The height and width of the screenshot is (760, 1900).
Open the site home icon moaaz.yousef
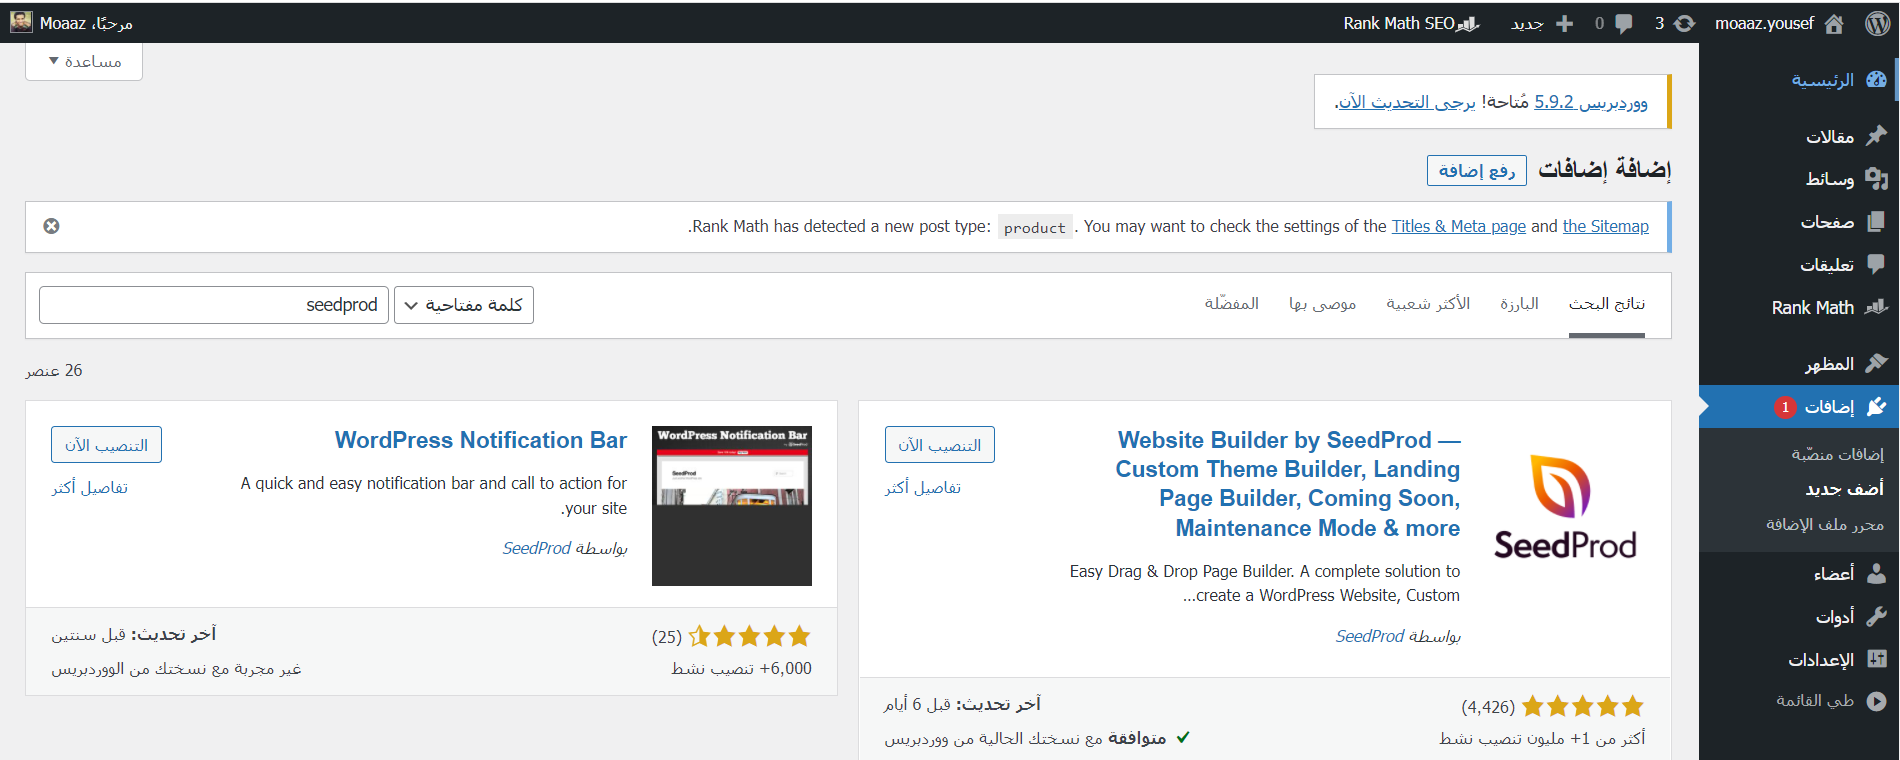1834,23
